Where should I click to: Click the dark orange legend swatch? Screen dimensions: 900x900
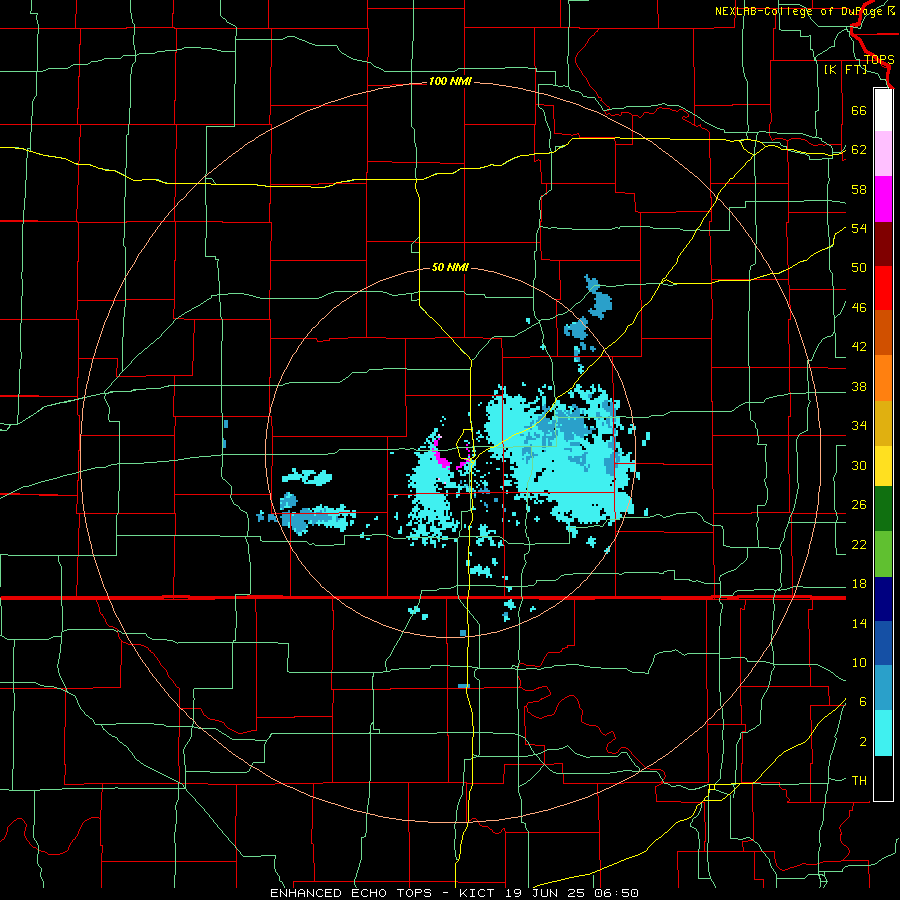[x=883, y=332]
